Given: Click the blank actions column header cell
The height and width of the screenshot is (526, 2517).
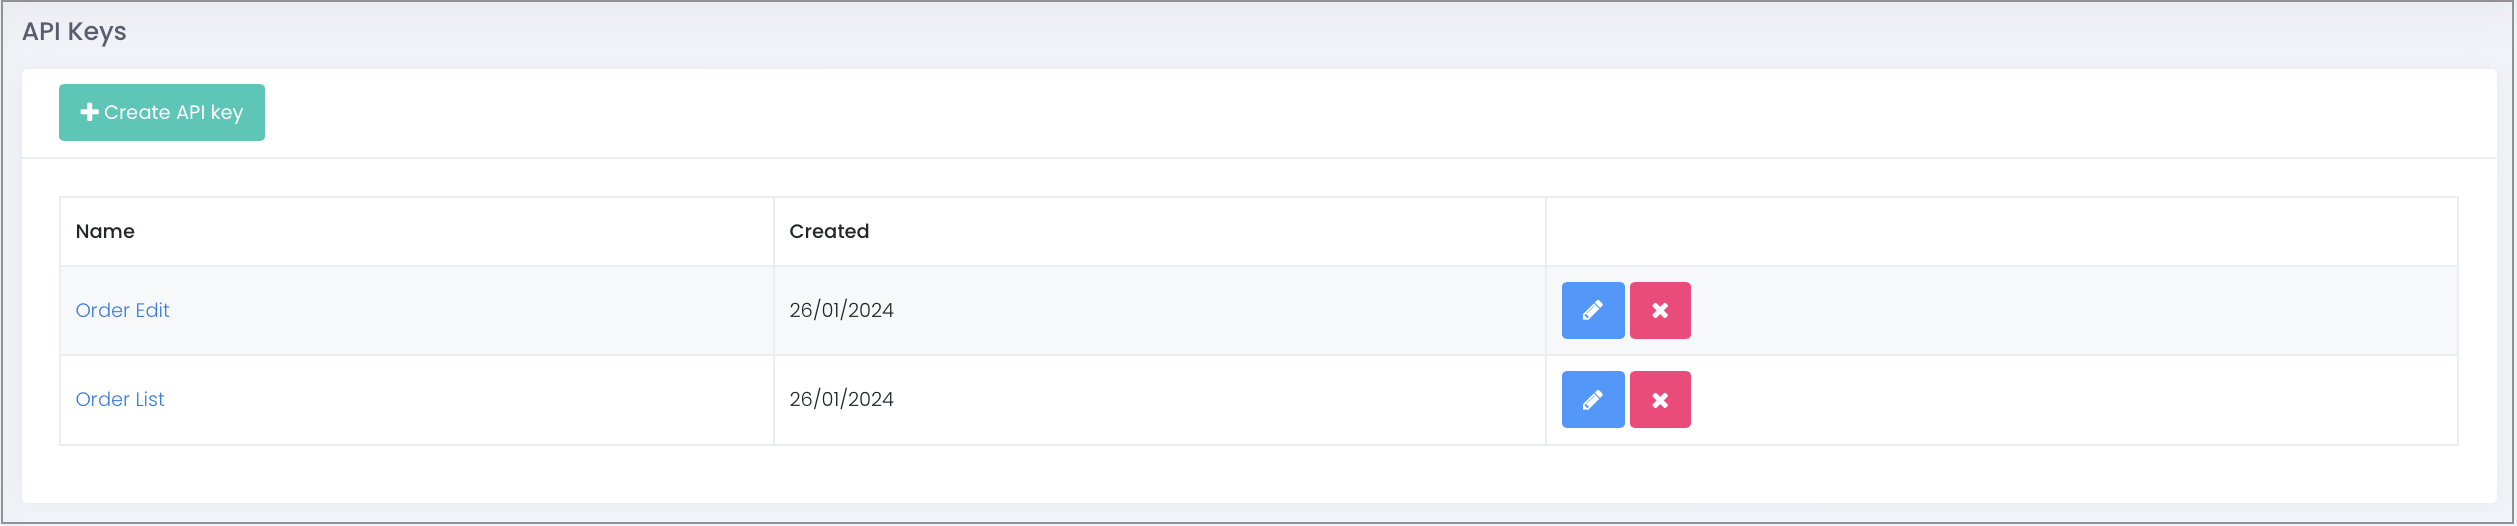Looking at the screenshot, I should click(x=2000, y=232).
